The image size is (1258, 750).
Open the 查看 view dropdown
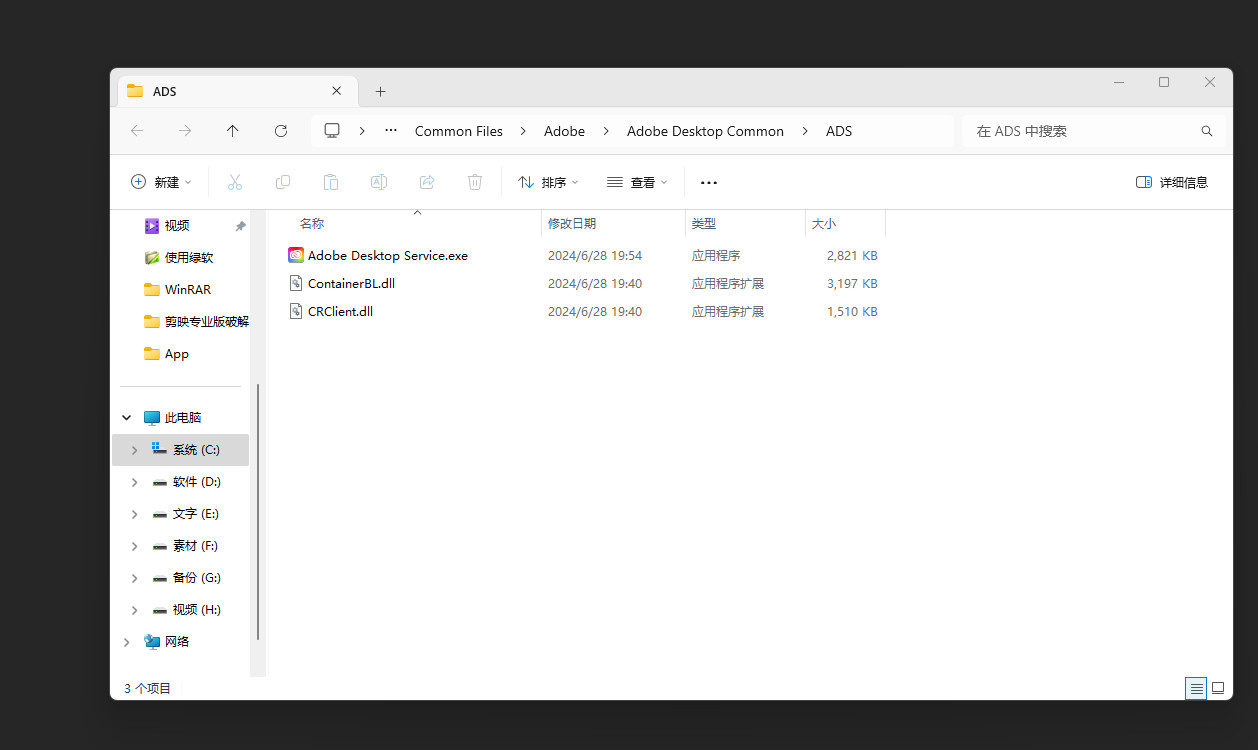637,182
